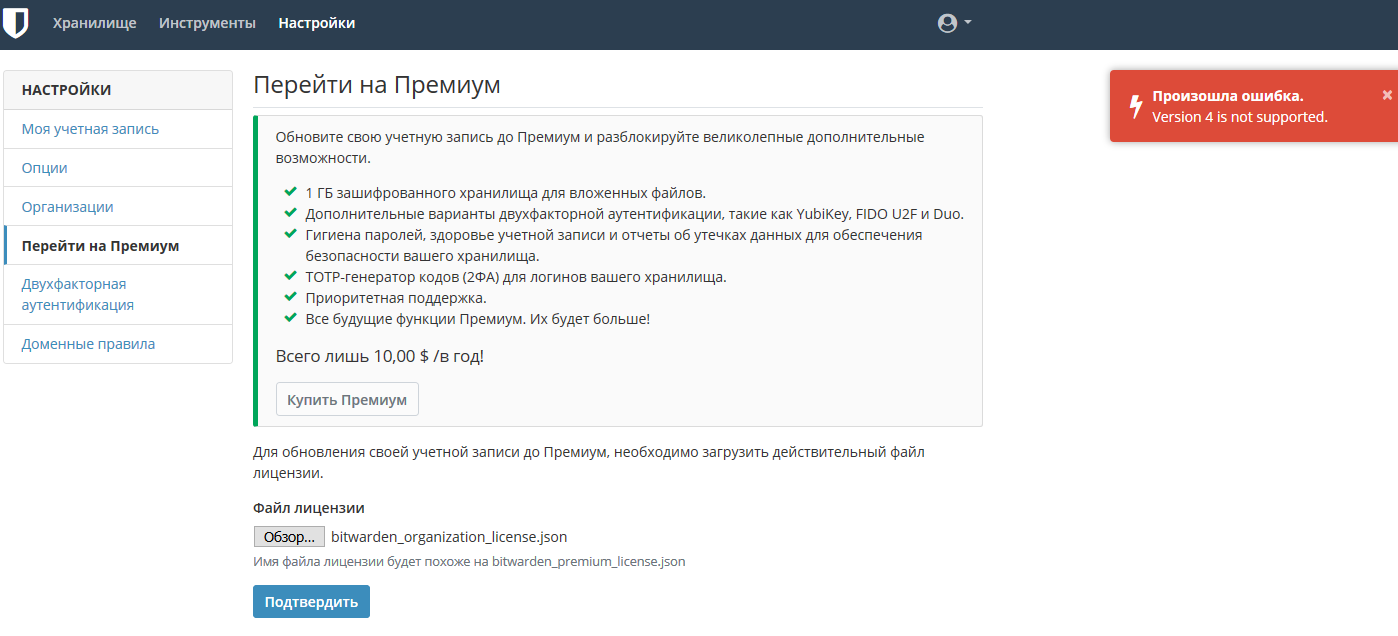Click the Подтвердить button
Viewport: 1398px width, 636px height.
(x=311, y=602)
